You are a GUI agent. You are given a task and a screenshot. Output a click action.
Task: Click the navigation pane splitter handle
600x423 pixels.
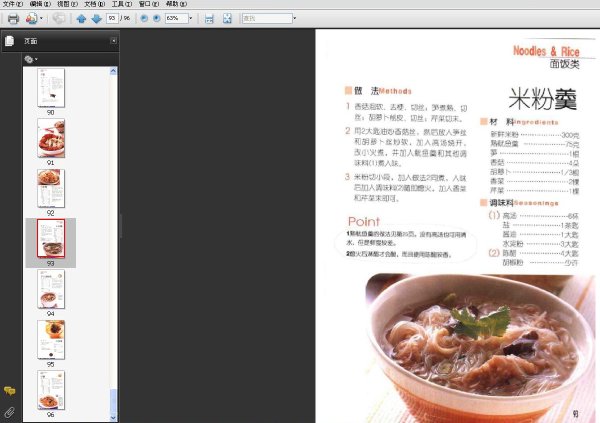click(x=121, y=226)
